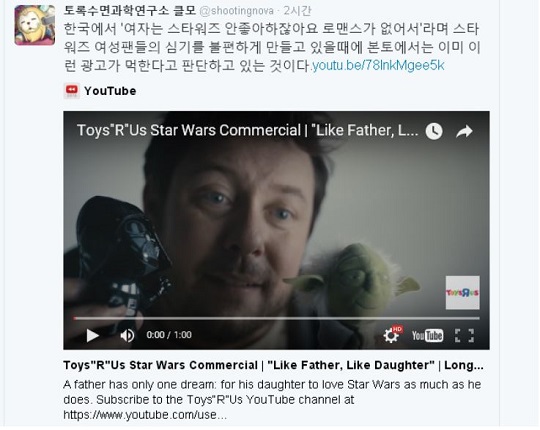Mute the video with the speaker icon

[127, 335]
